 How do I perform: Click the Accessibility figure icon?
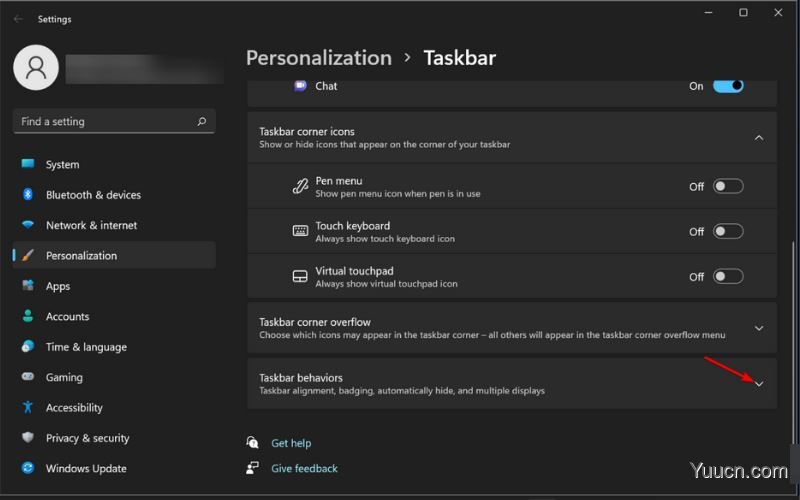pos(28,407)
